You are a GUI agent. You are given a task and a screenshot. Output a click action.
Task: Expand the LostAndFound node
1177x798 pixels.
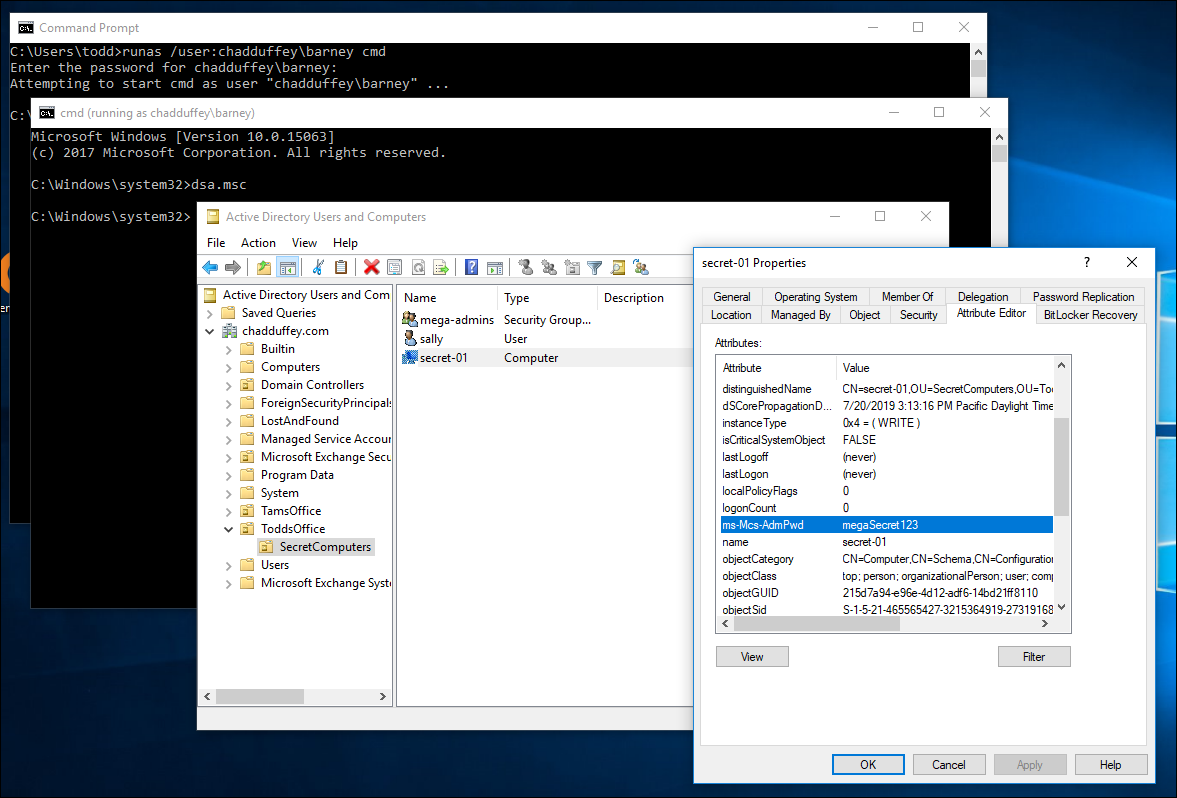click(x=229, y=421)
